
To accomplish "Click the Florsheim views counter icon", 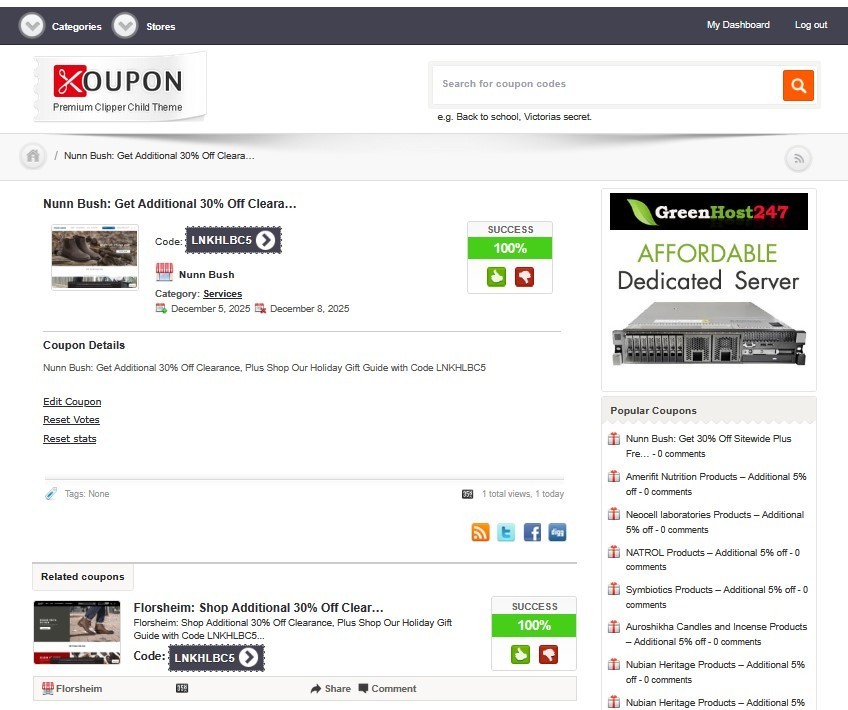I will 182,688.
